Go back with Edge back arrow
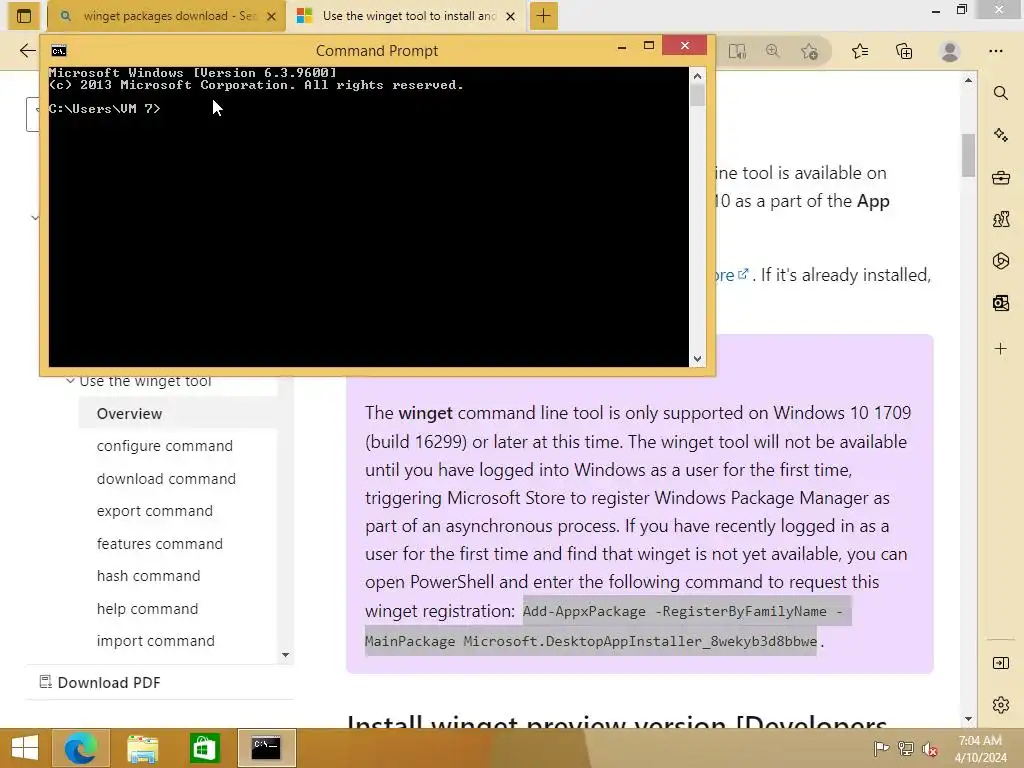 (x=27, y=51)
